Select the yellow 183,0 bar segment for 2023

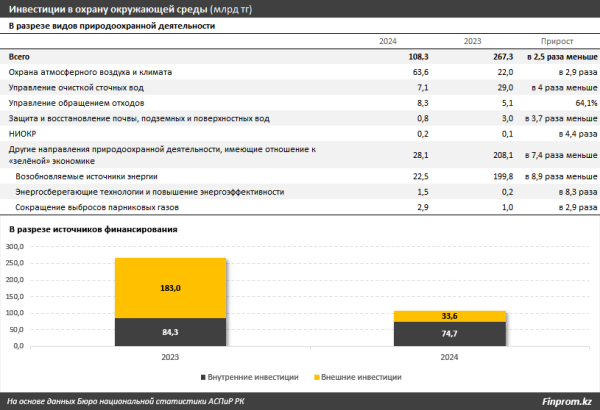tap(155, 288)
